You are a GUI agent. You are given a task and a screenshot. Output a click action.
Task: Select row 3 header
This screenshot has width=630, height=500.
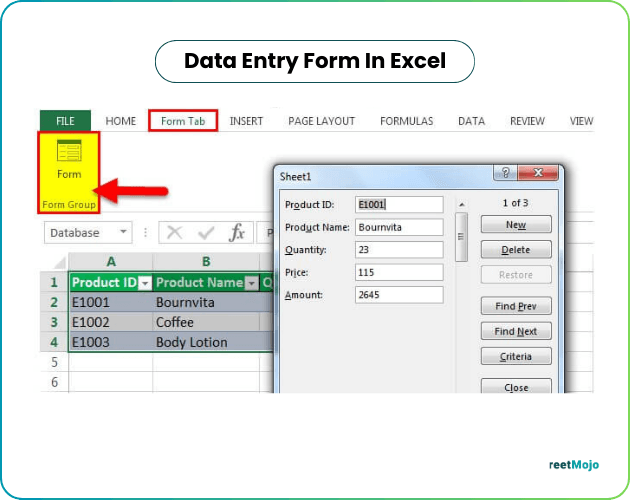click(54, 322)
